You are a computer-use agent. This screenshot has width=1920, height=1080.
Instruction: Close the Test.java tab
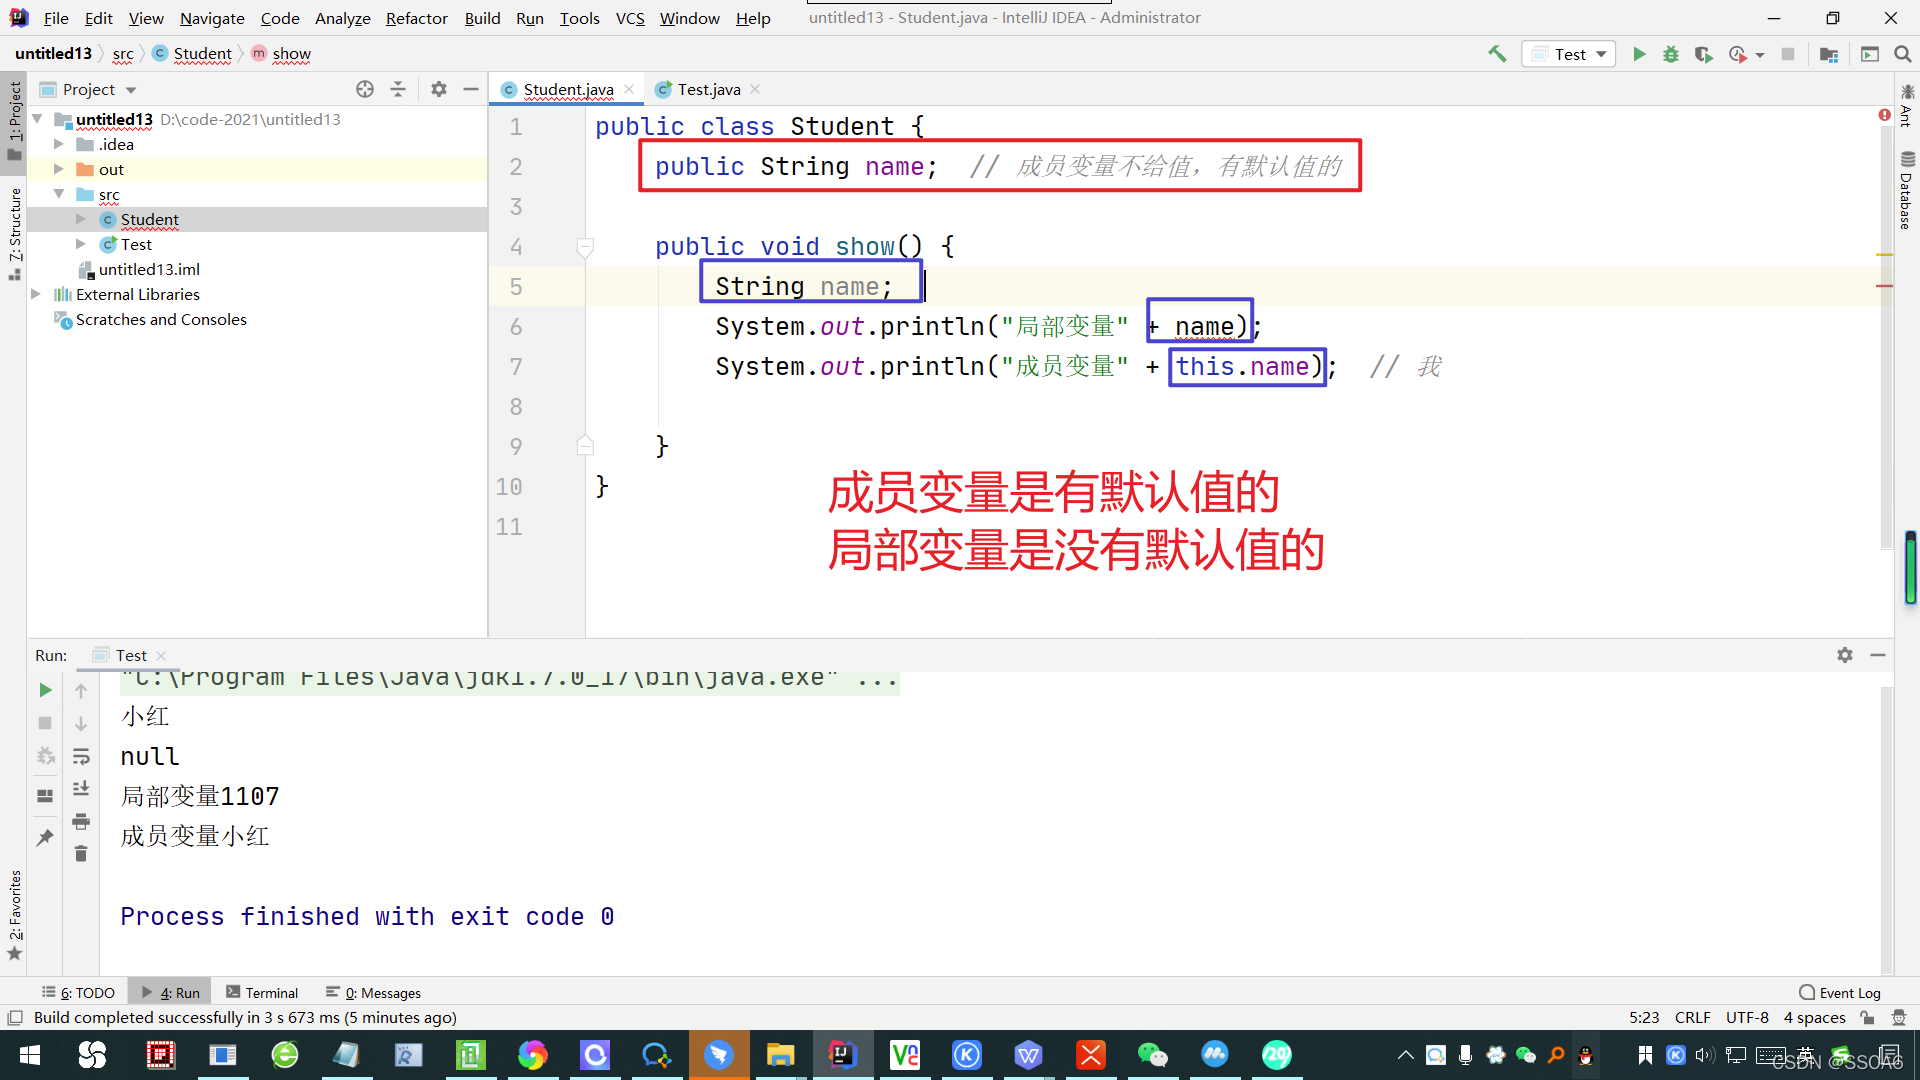[756, 89]
